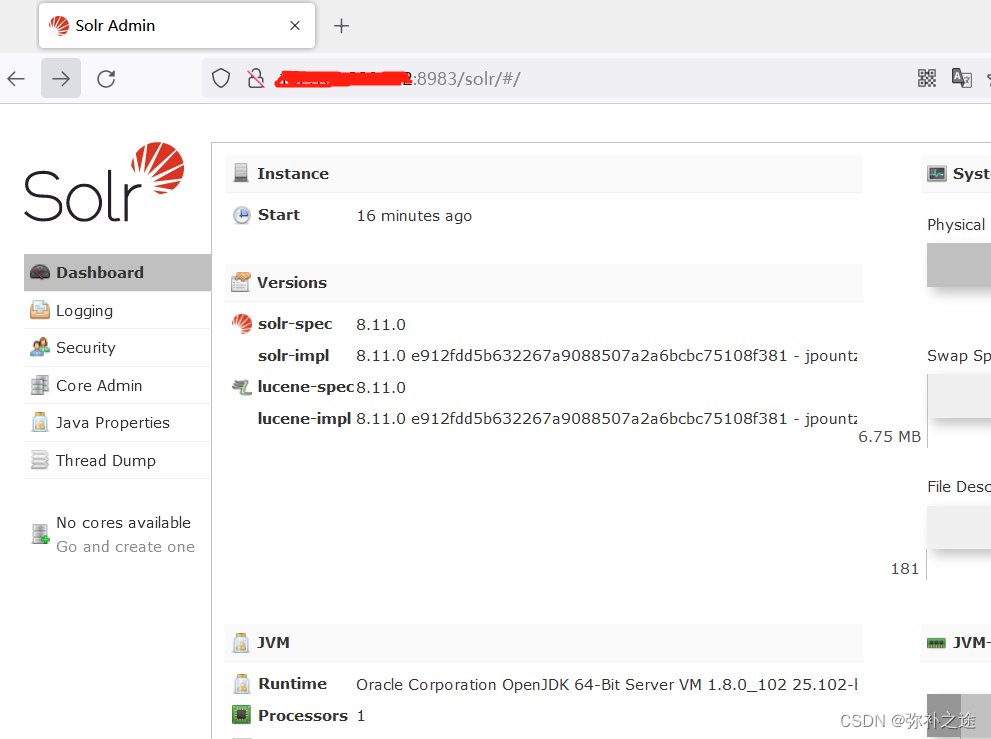Click the solr-impl version hash text
The image size is (991, 739).
(x=607, y=355)
